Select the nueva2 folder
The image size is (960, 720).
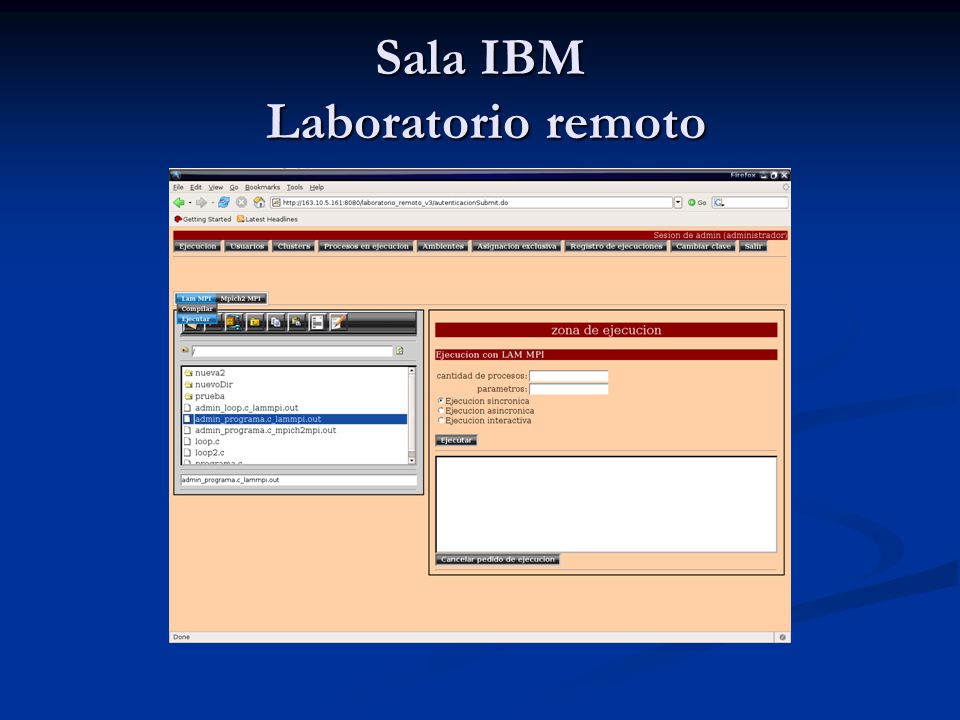pyautogui.click(x=205, y=373)
